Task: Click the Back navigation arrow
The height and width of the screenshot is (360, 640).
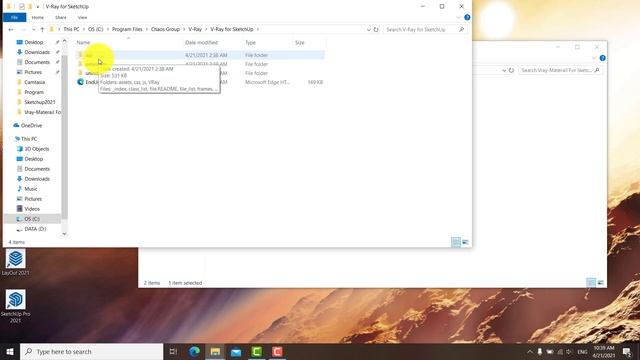Action: 11,29
